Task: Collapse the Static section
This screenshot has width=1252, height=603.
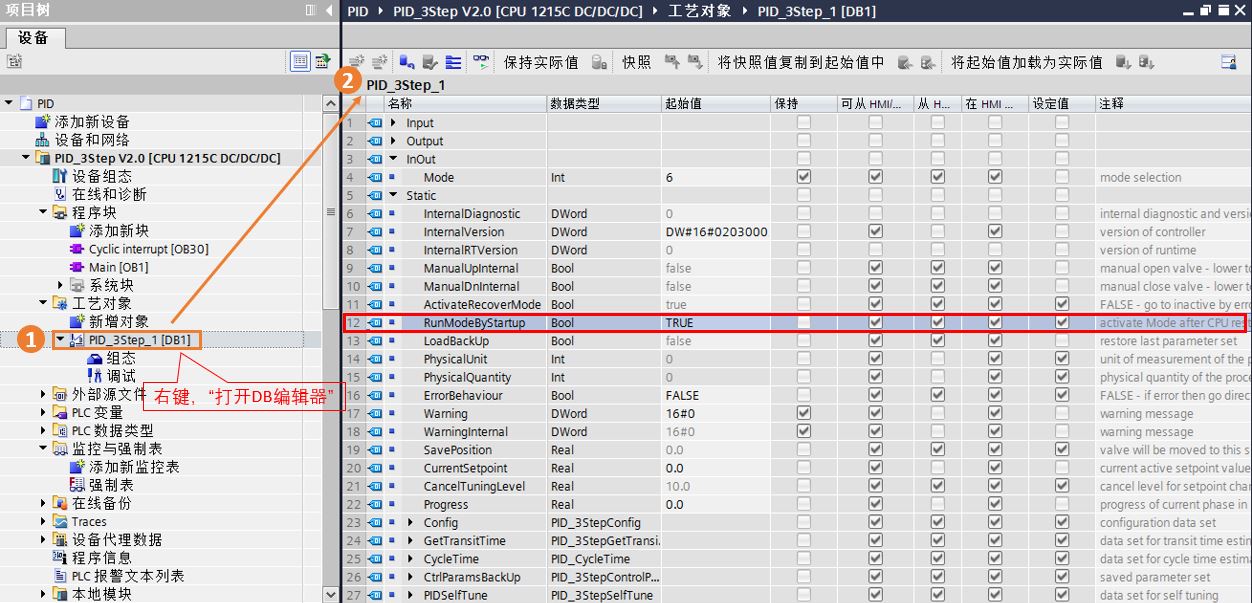Action: (x=394, y=195)
